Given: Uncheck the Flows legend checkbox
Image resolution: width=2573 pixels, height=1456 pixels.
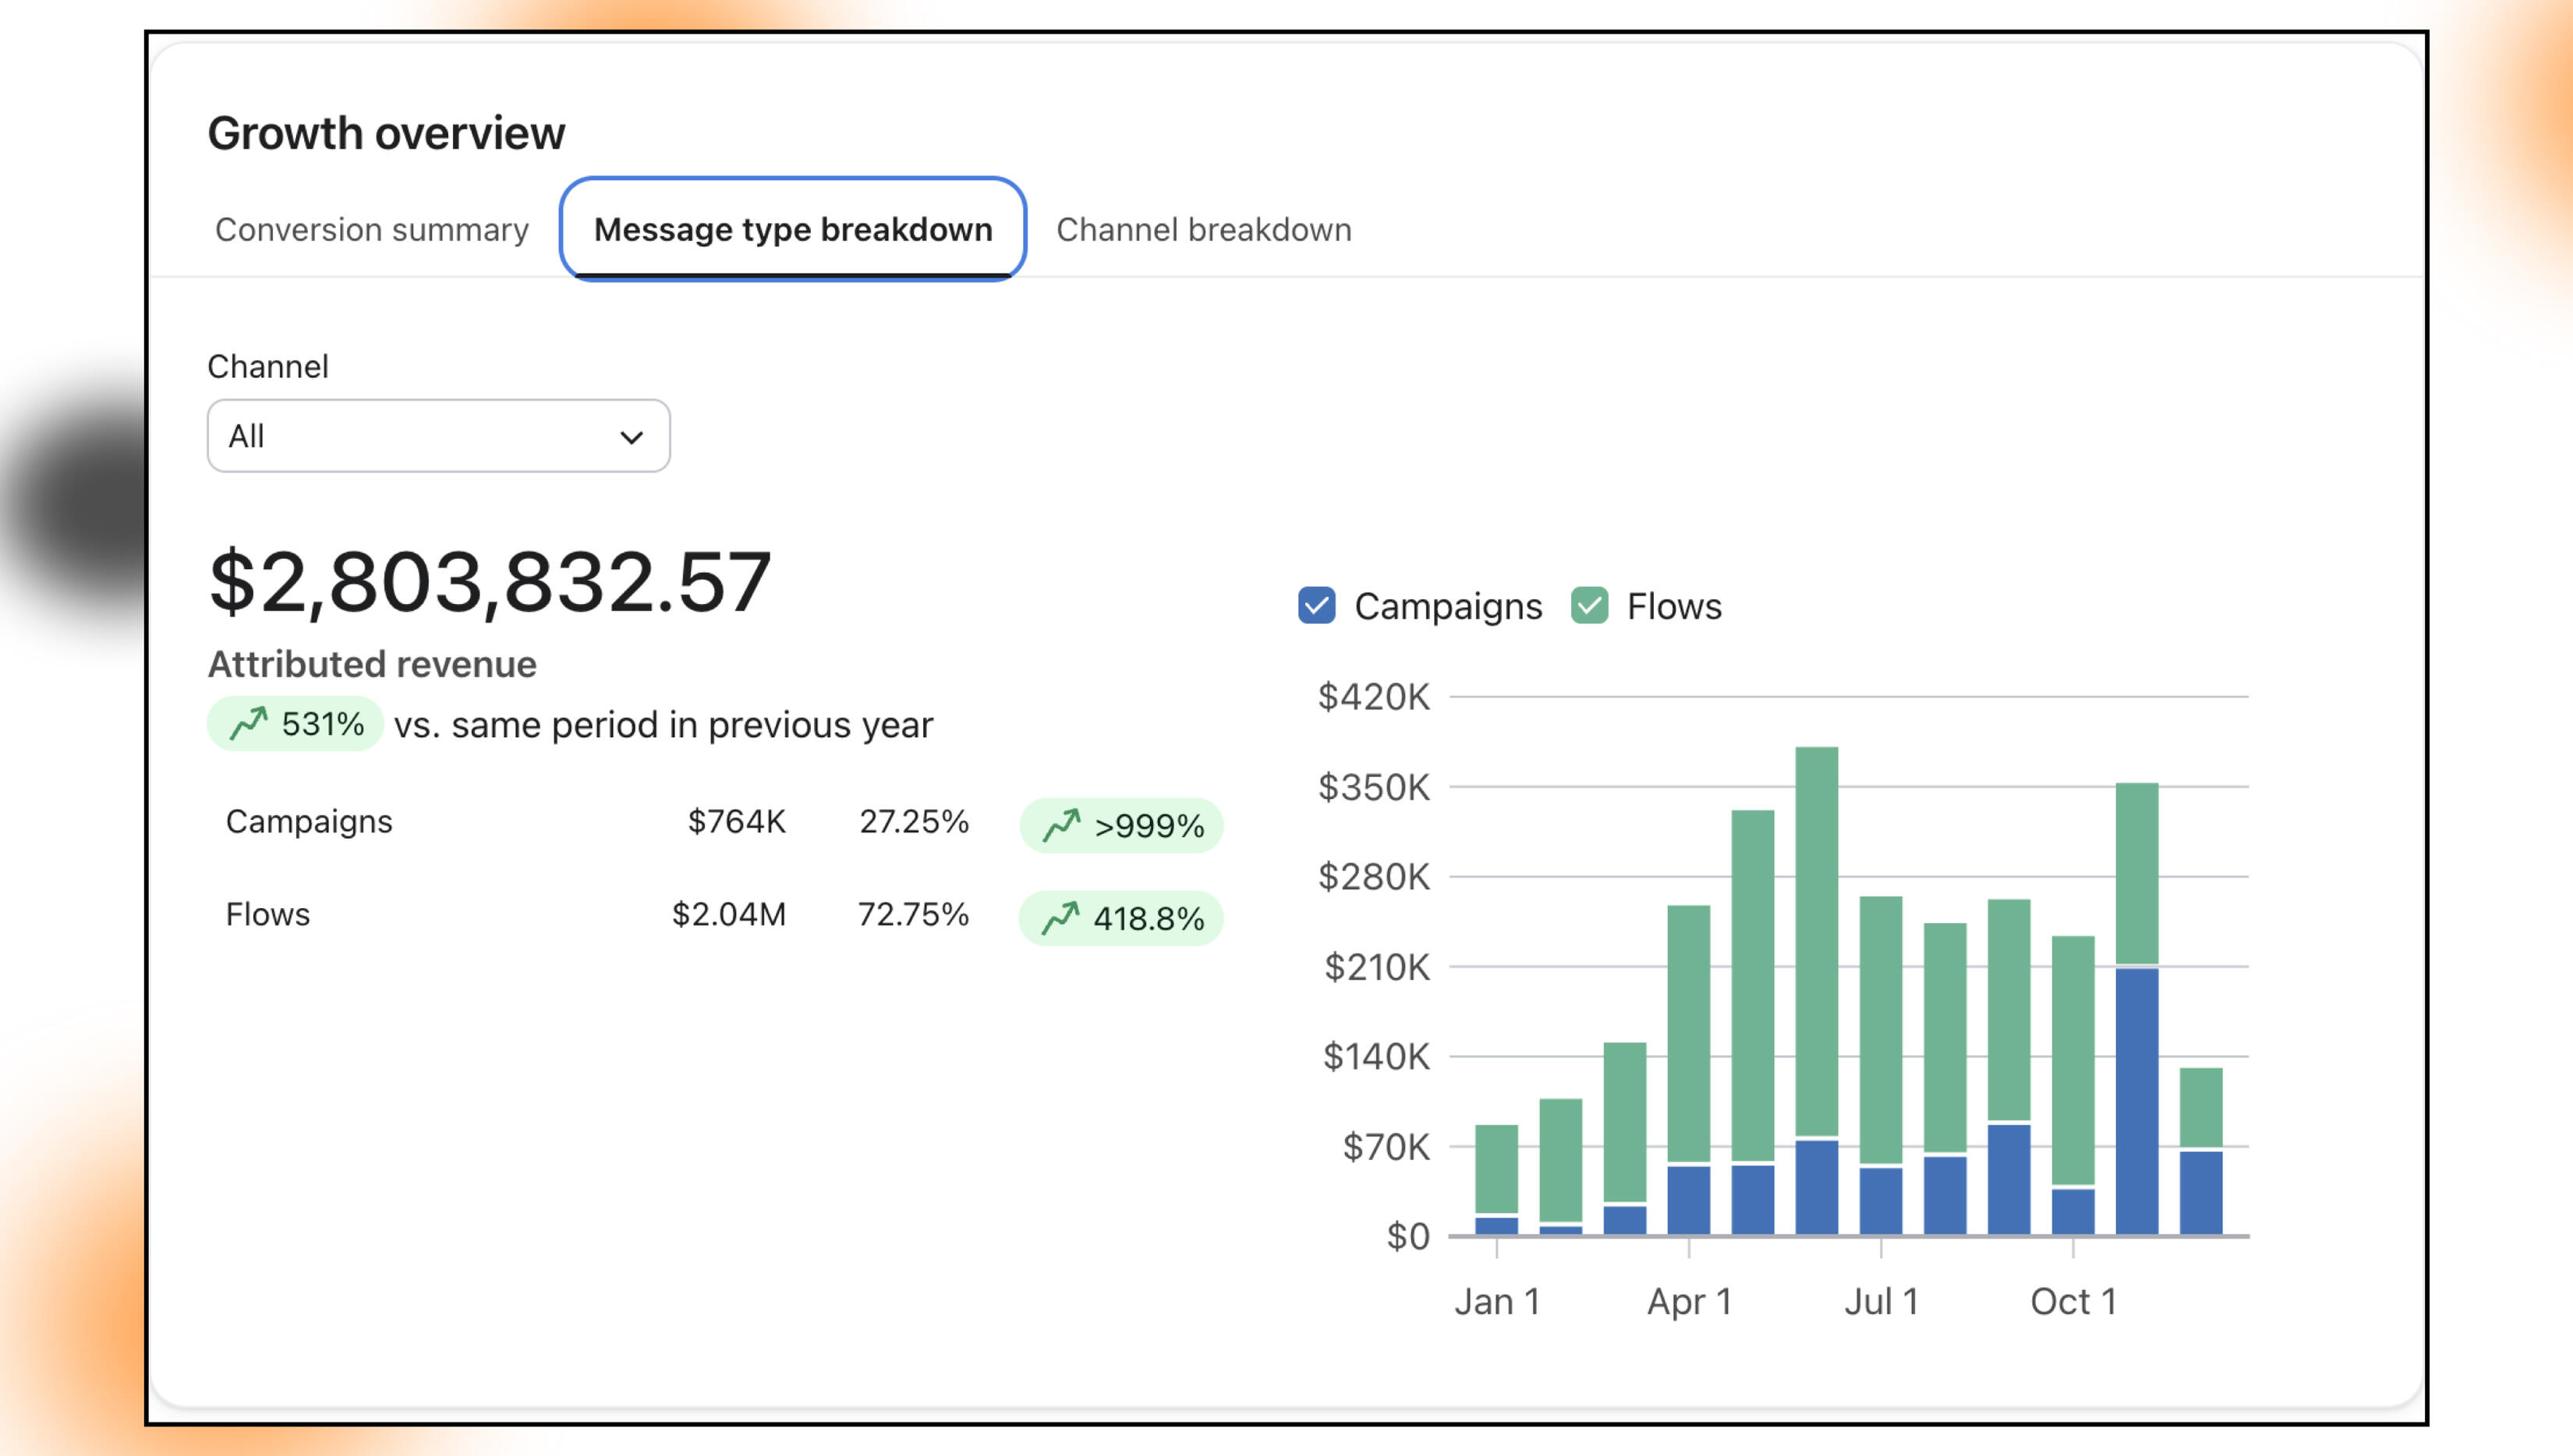Looking at the screenshot, I should 1589,606.
